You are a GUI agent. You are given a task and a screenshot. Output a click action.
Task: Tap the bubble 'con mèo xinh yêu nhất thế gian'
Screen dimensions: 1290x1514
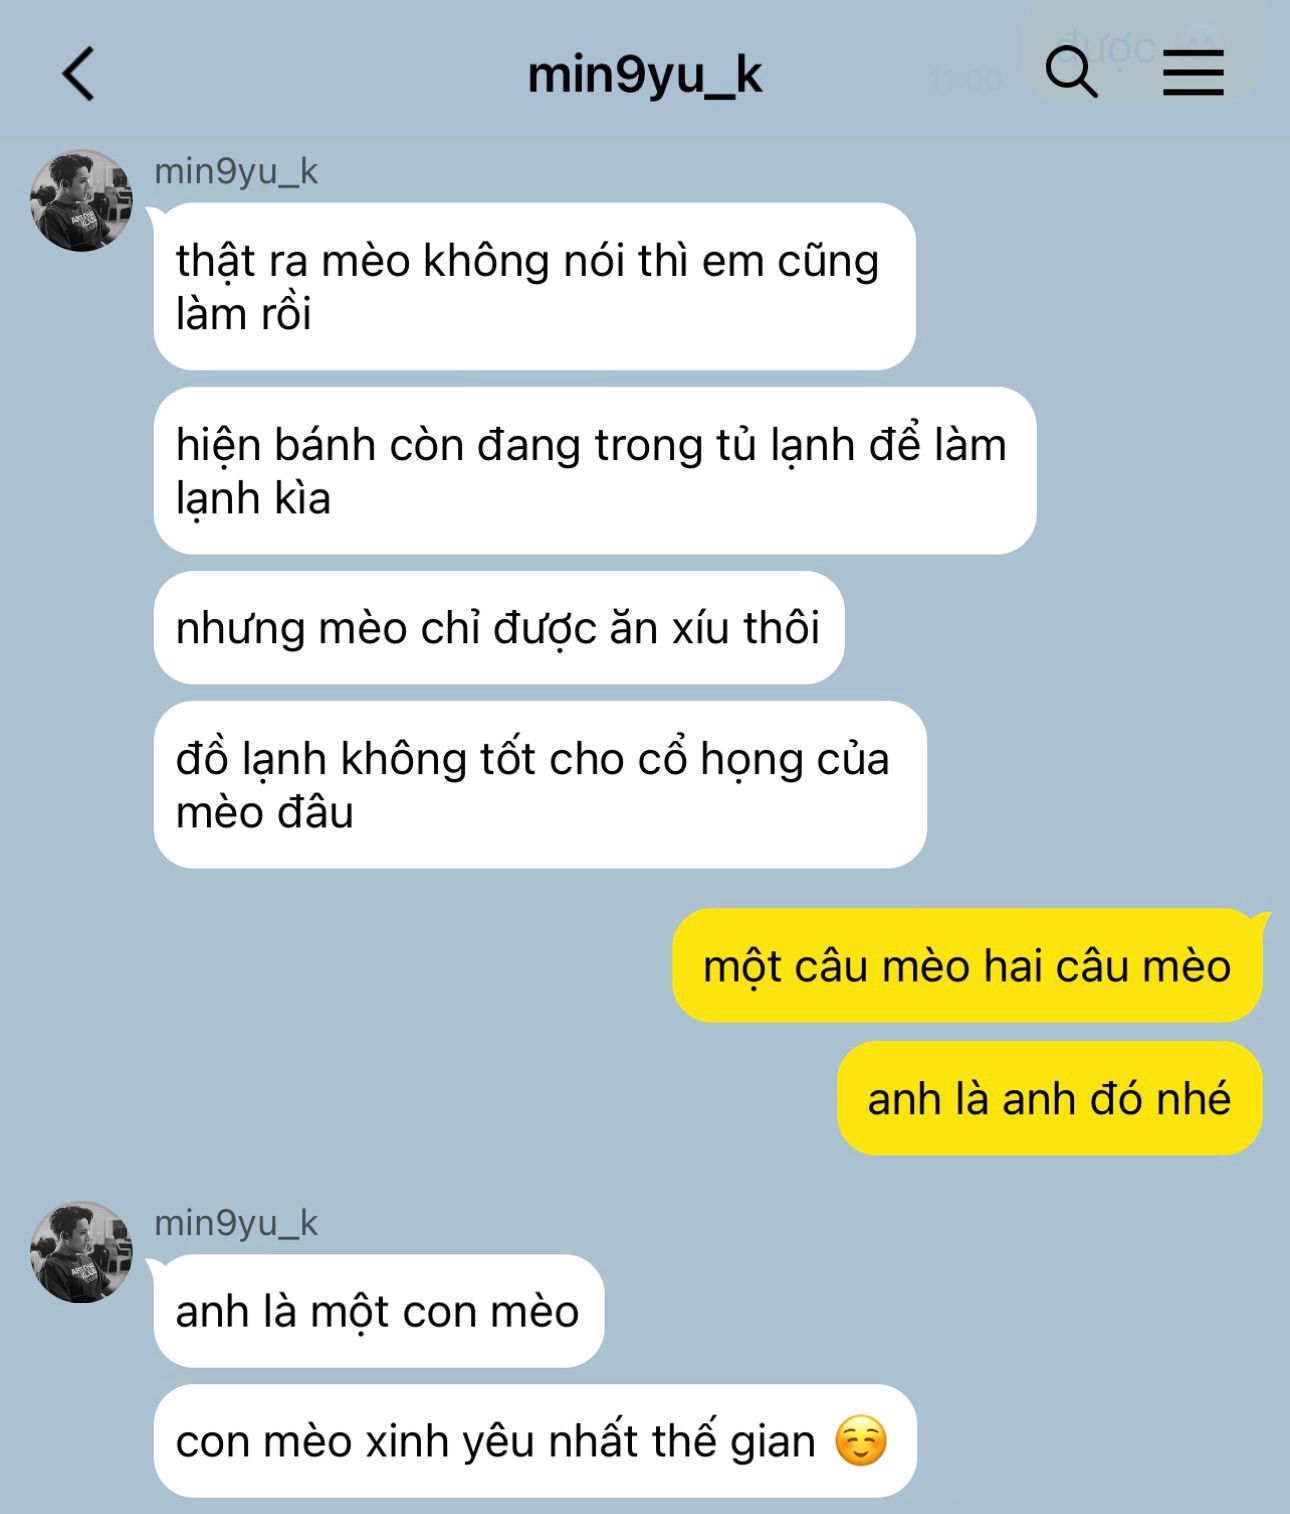click(x=535, y=1441)
